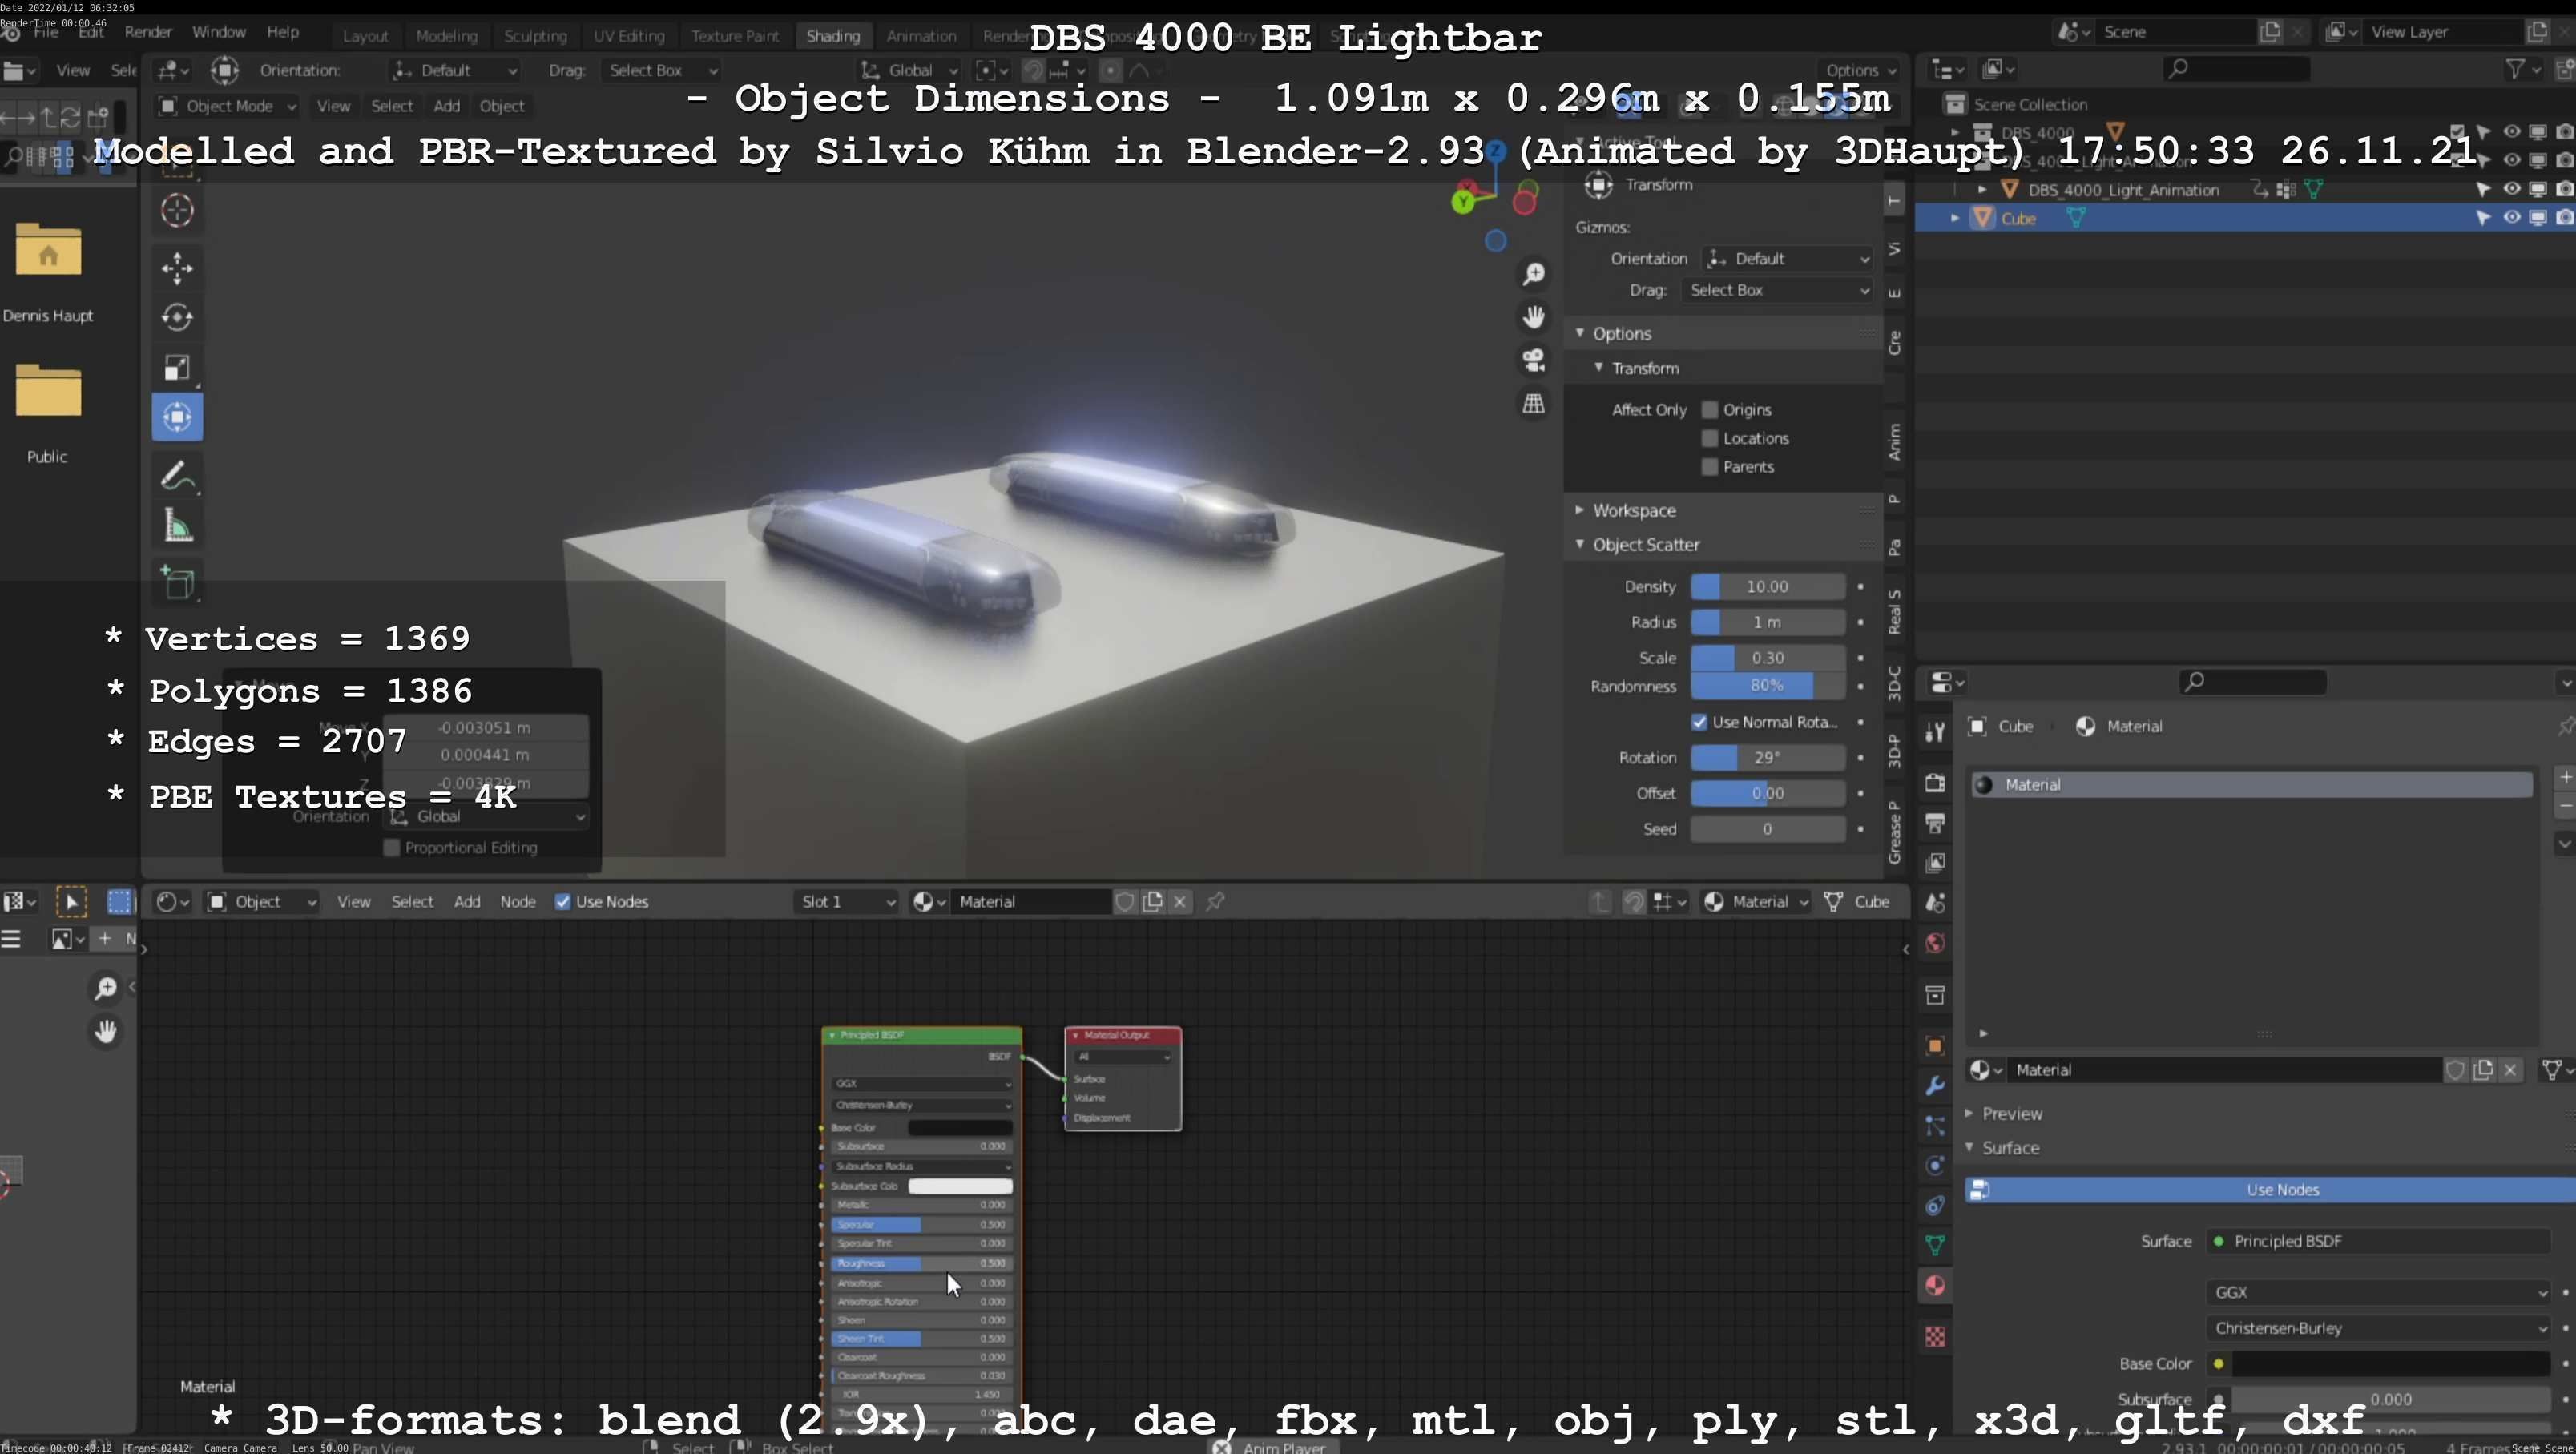Open the Render properties tab
This screenshot has height=1454, width=2576.
[x=1935, y=782]
